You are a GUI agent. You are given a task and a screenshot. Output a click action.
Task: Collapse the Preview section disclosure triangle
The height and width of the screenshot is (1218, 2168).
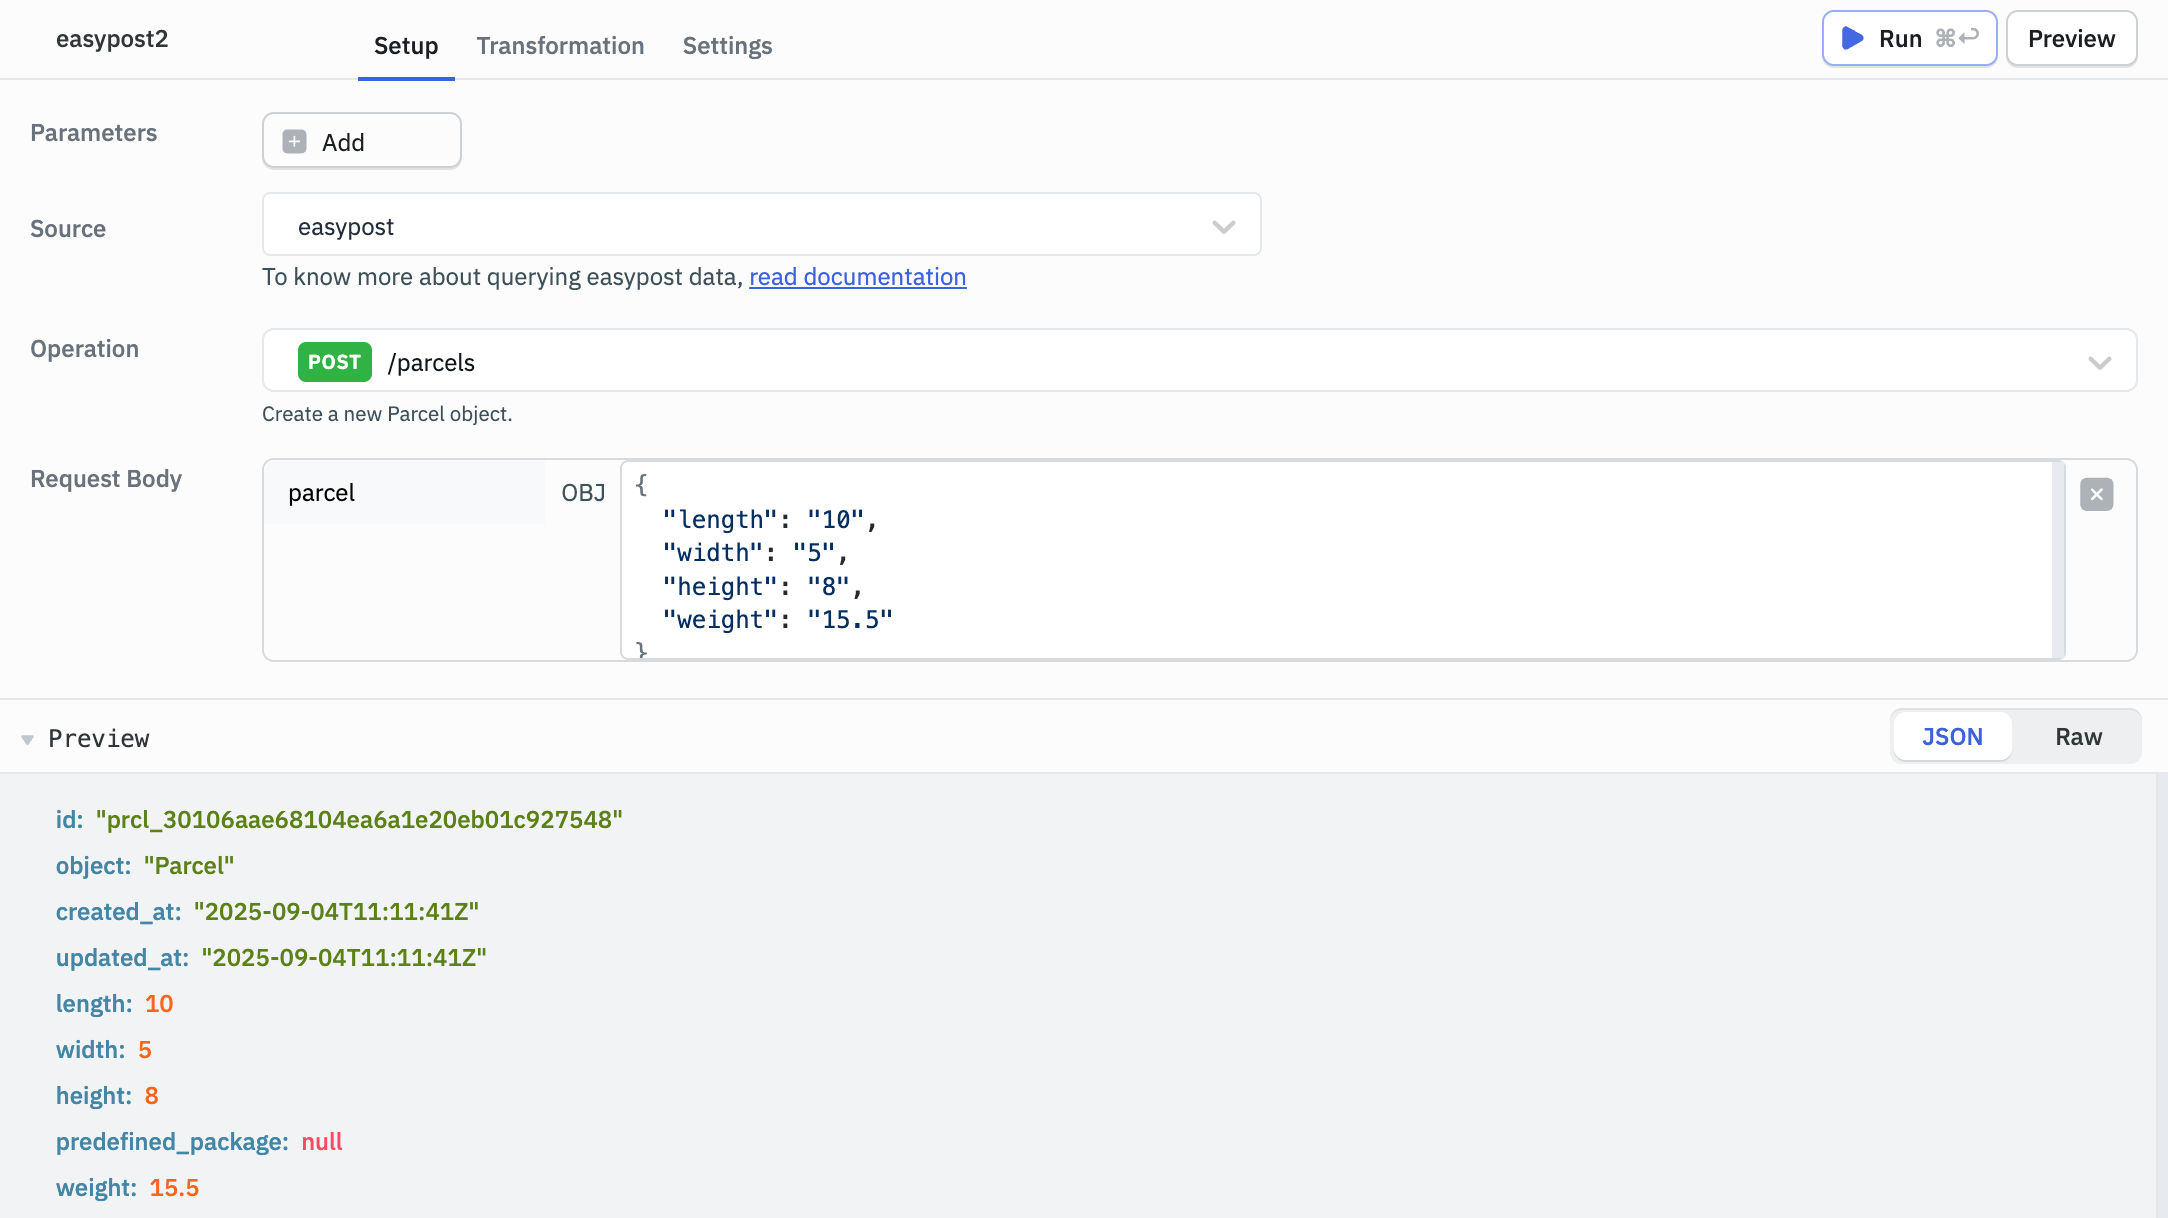click(27, 738)
